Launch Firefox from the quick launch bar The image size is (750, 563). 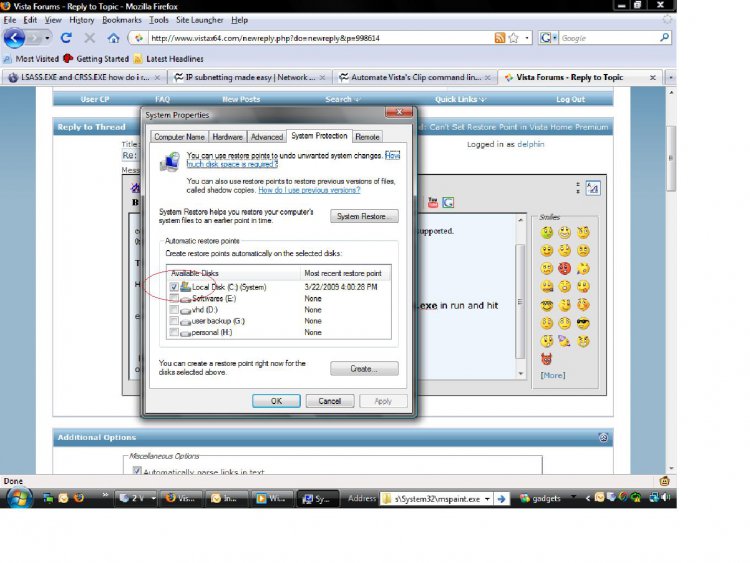[79, 498]
